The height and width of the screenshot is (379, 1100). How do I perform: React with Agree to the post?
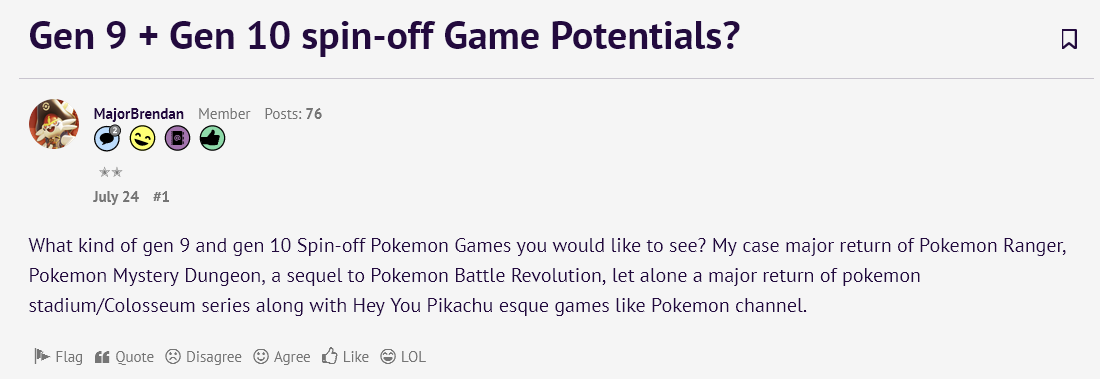(282, 357)
